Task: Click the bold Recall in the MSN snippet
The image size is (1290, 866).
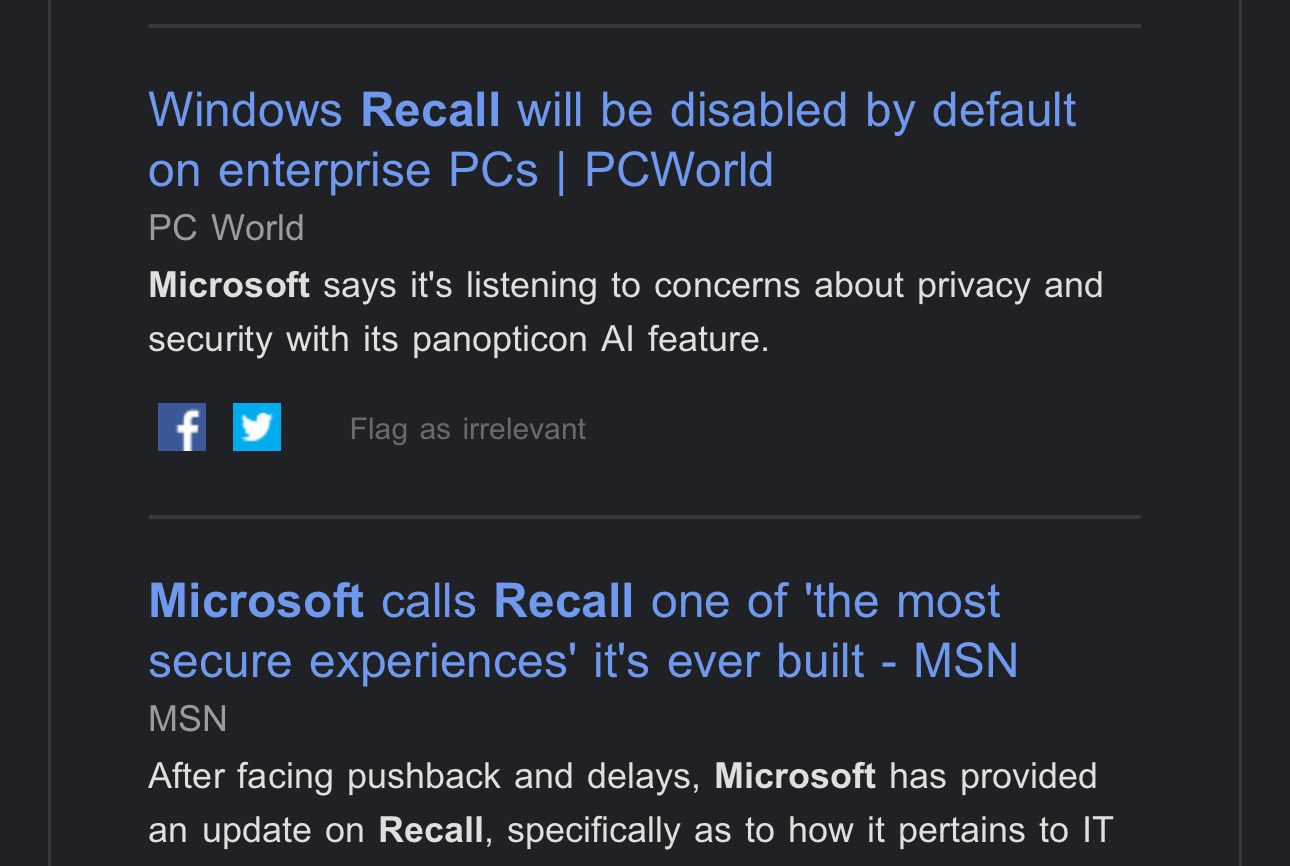Action: (431, 830)
